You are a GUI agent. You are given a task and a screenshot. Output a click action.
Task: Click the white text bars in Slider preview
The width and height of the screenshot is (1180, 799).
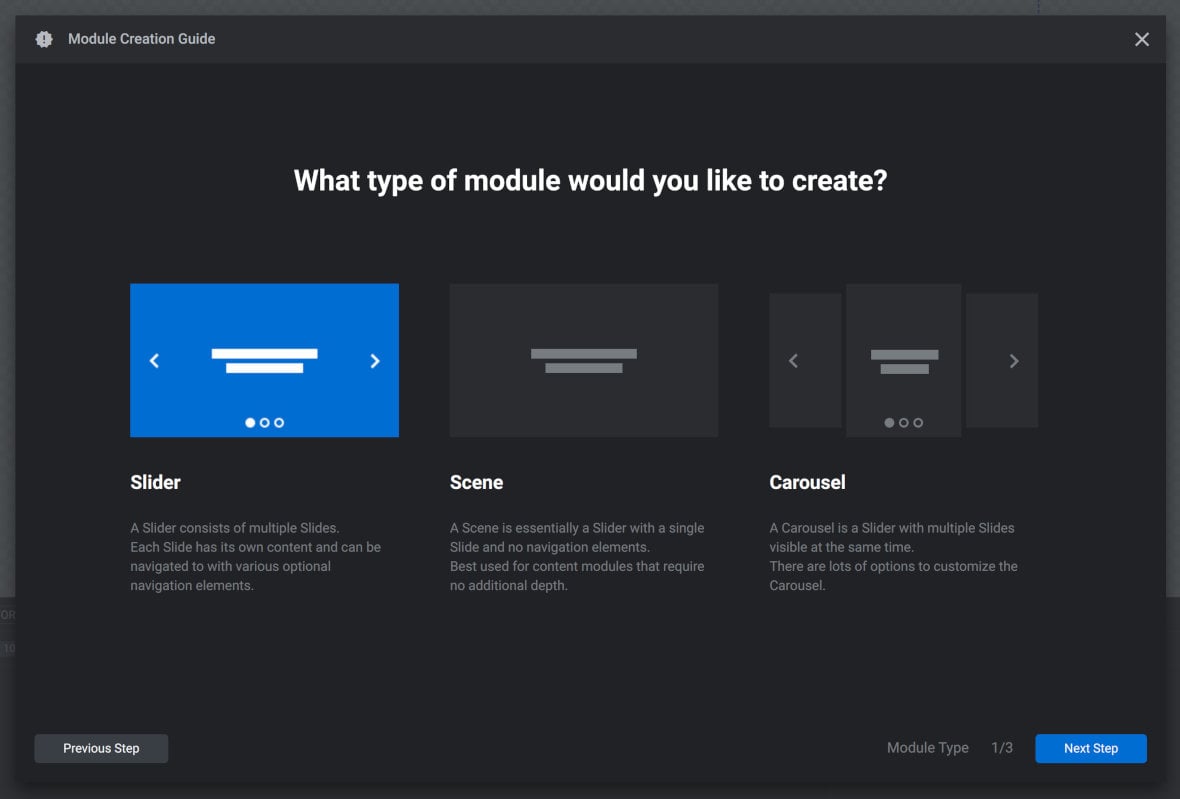264,356
